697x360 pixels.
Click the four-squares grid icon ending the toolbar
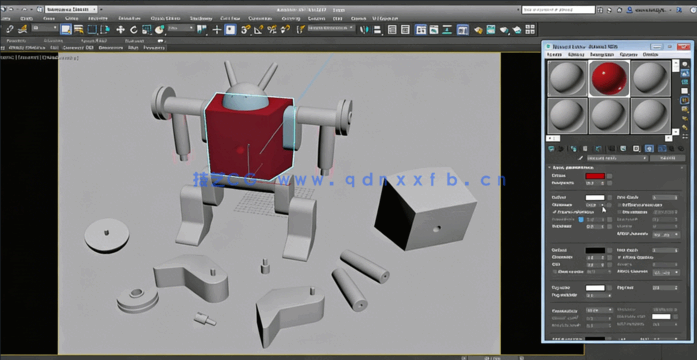click(x=530, y=30)
